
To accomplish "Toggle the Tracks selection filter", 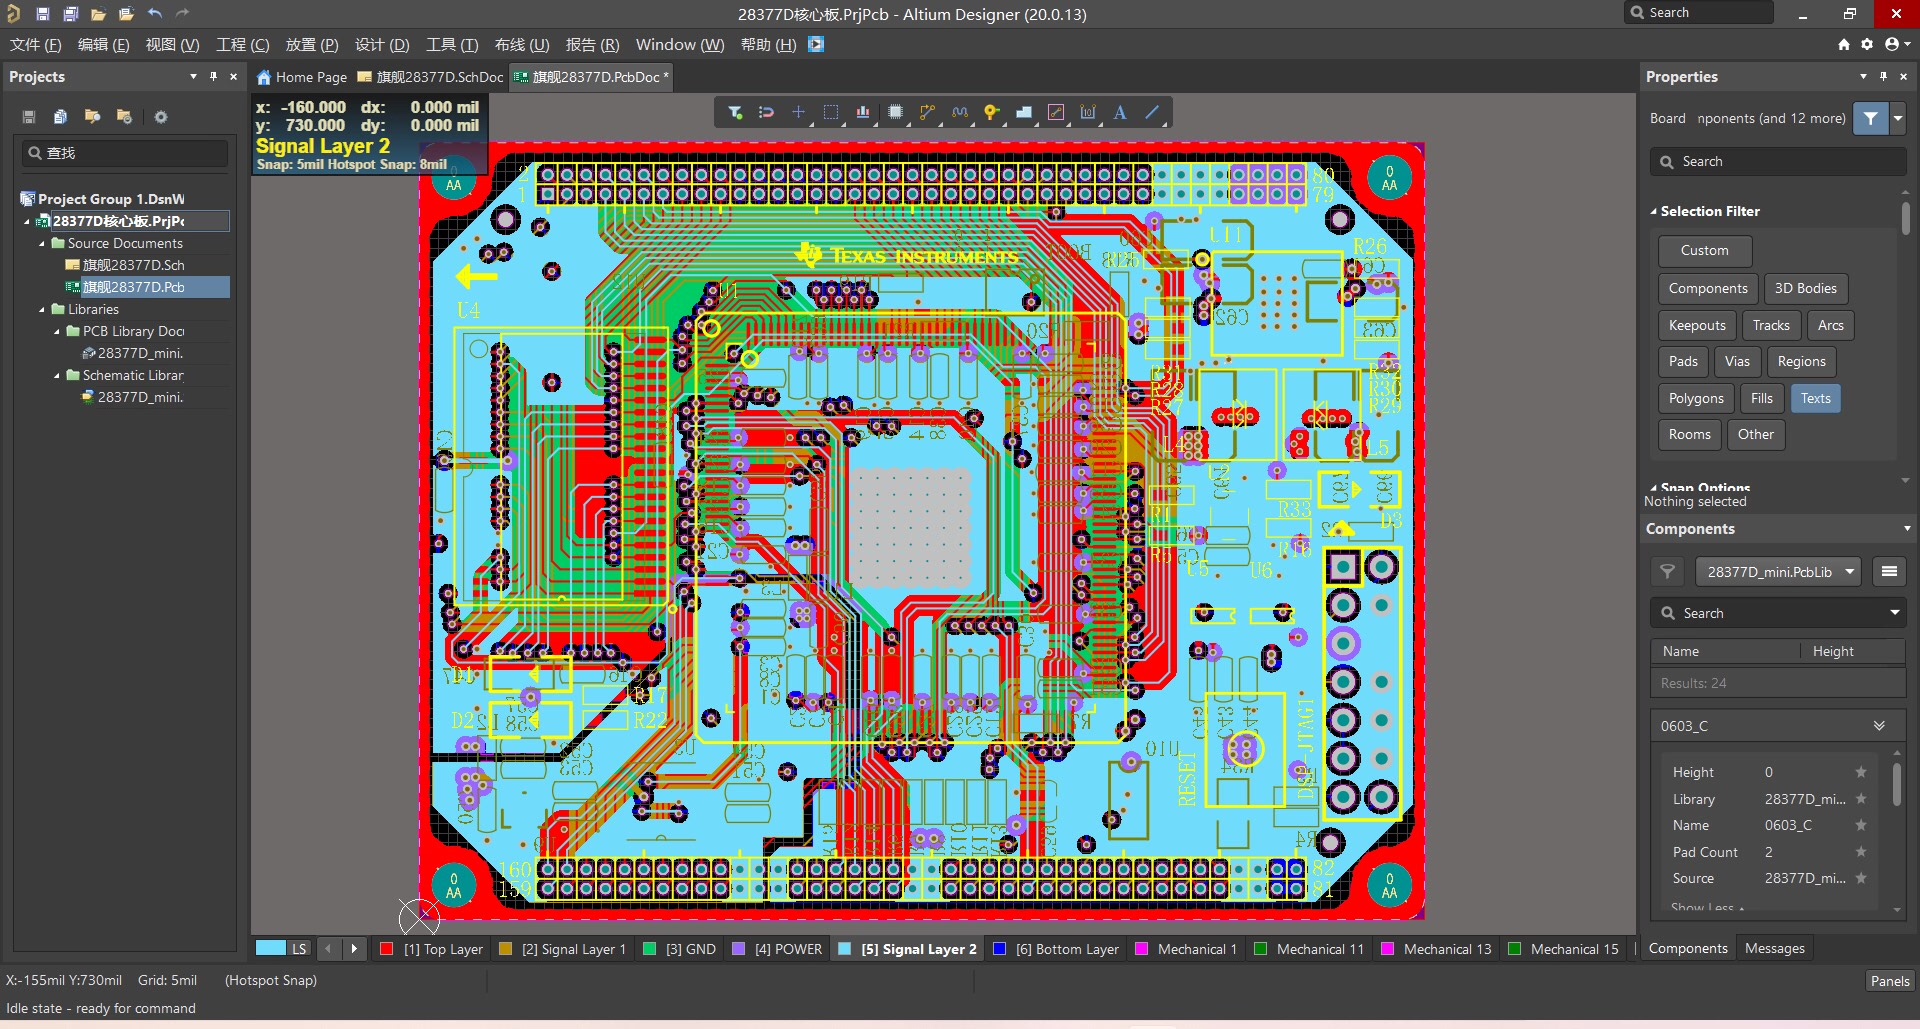I will click(1770, 325).
